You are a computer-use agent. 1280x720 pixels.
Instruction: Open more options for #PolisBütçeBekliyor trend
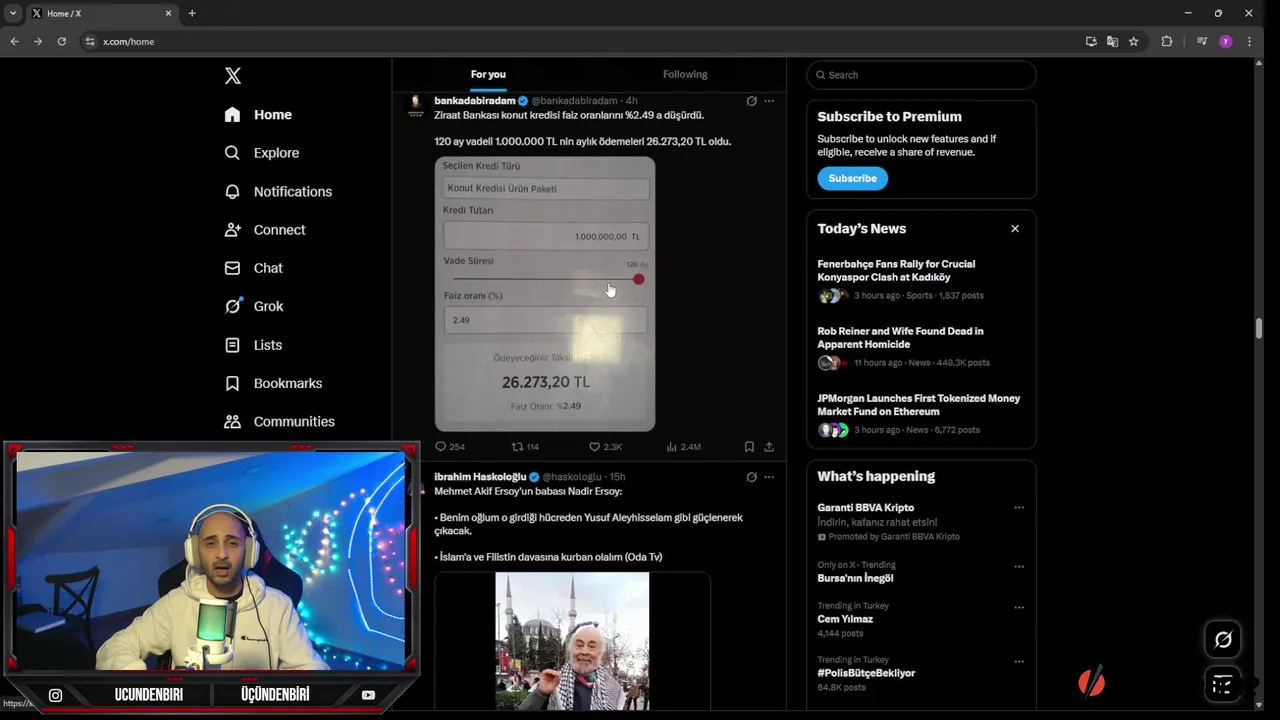1019,661
